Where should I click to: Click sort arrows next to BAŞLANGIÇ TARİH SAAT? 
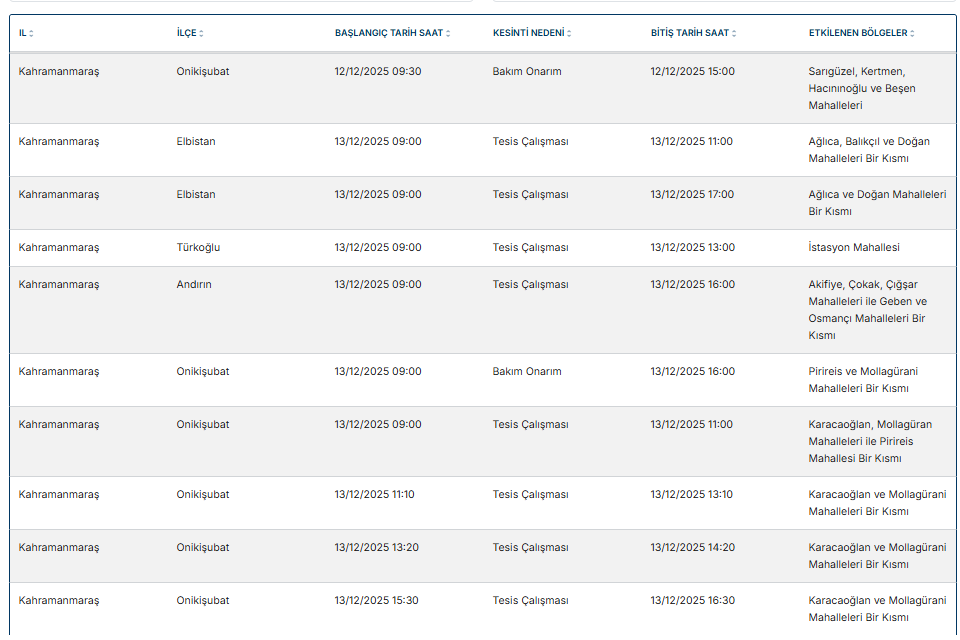point(448,34)
